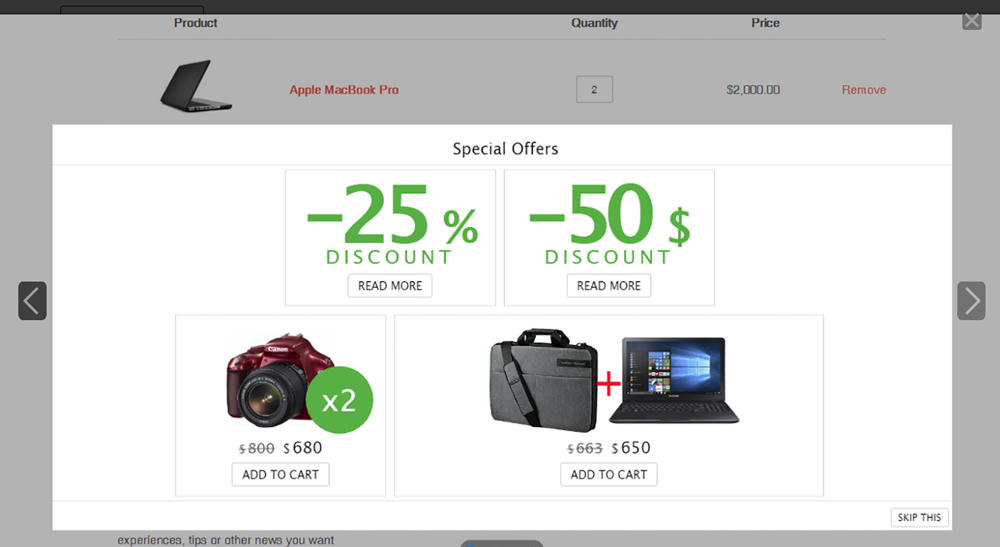1000x547 pixels.
Task: Close the overlay with the X icon
Action: tap(972, 20)
